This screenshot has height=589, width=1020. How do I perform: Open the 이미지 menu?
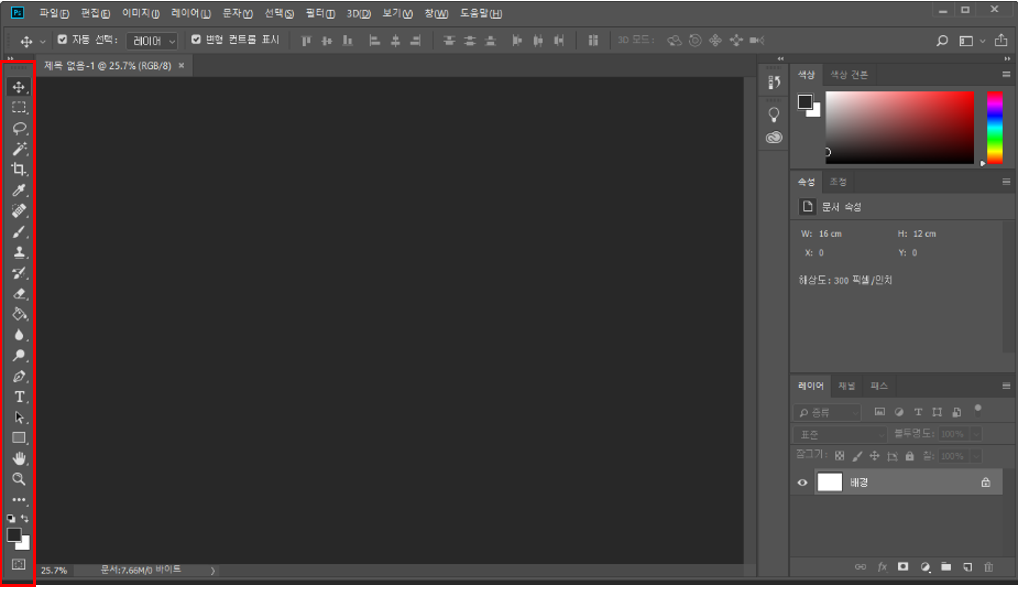pyautogui.click(x=141, y=13)
